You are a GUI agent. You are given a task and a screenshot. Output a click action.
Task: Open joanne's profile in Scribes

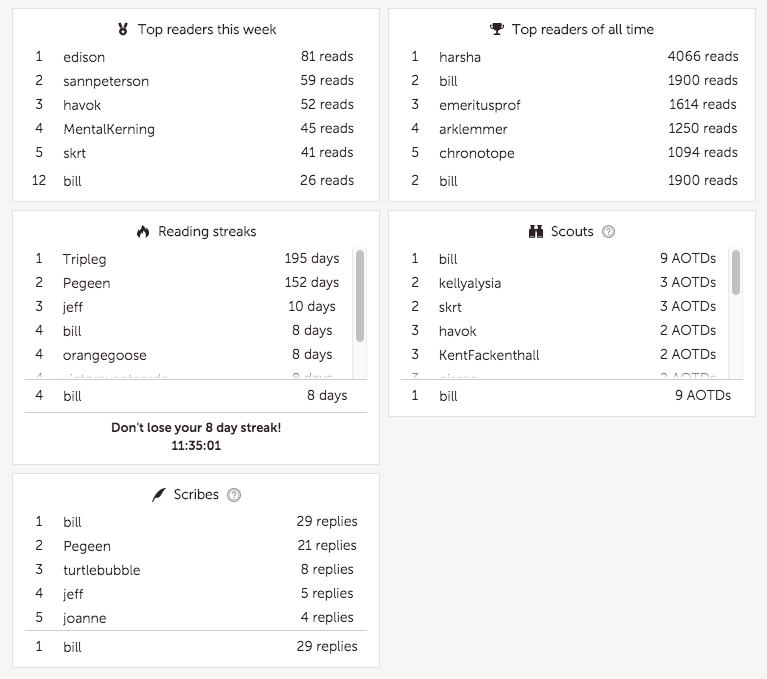[84, 618]
